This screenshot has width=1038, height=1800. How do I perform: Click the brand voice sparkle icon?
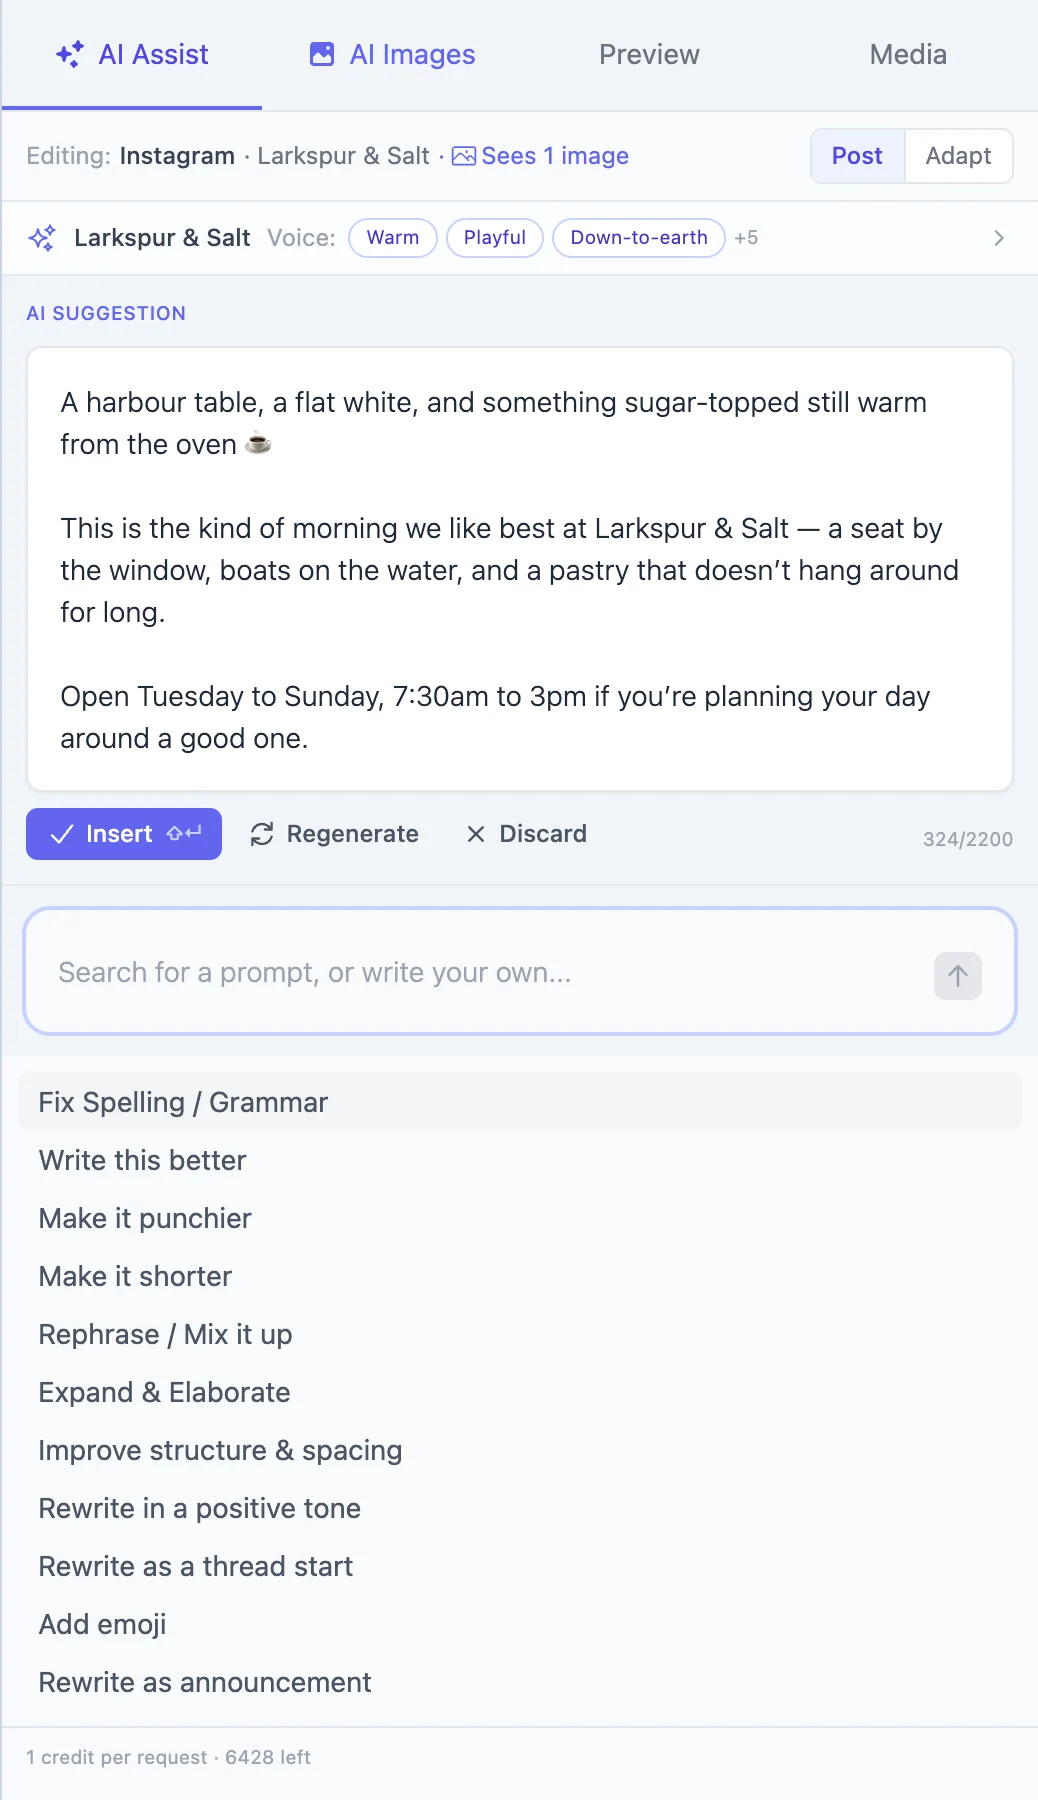coord(42,238)
